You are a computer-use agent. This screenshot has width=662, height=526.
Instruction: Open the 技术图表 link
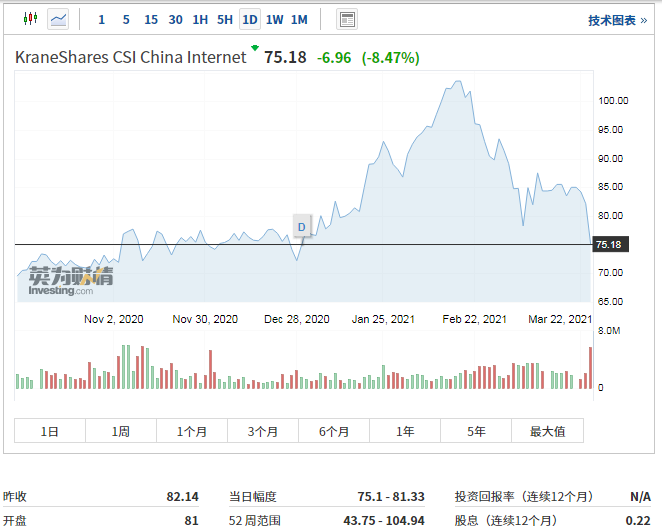[617, 20]
